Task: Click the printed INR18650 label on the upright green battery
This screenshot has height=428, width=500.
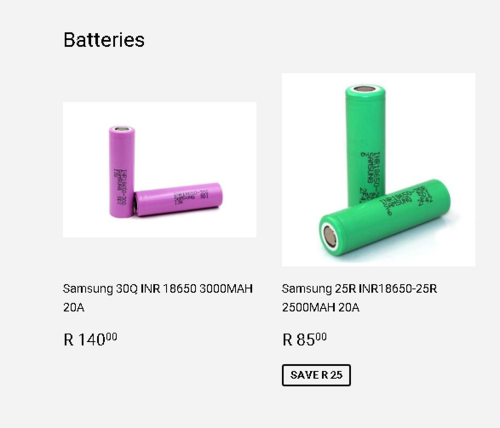Action: tap(371, 173)
